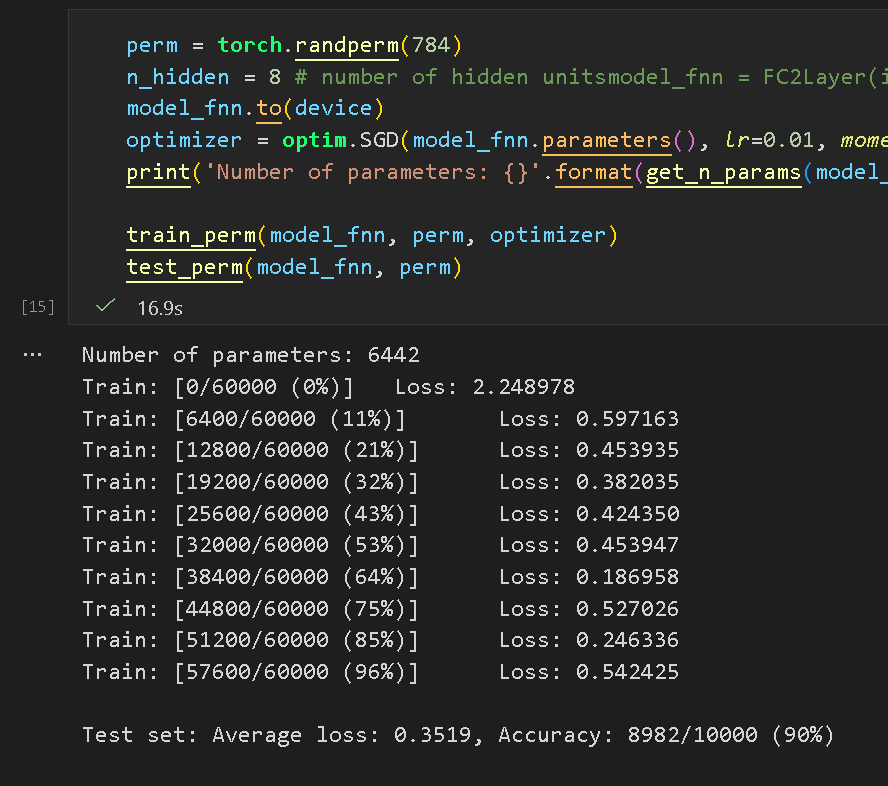Click the print function call
The image size is (888, 786).
pos(159,172)
